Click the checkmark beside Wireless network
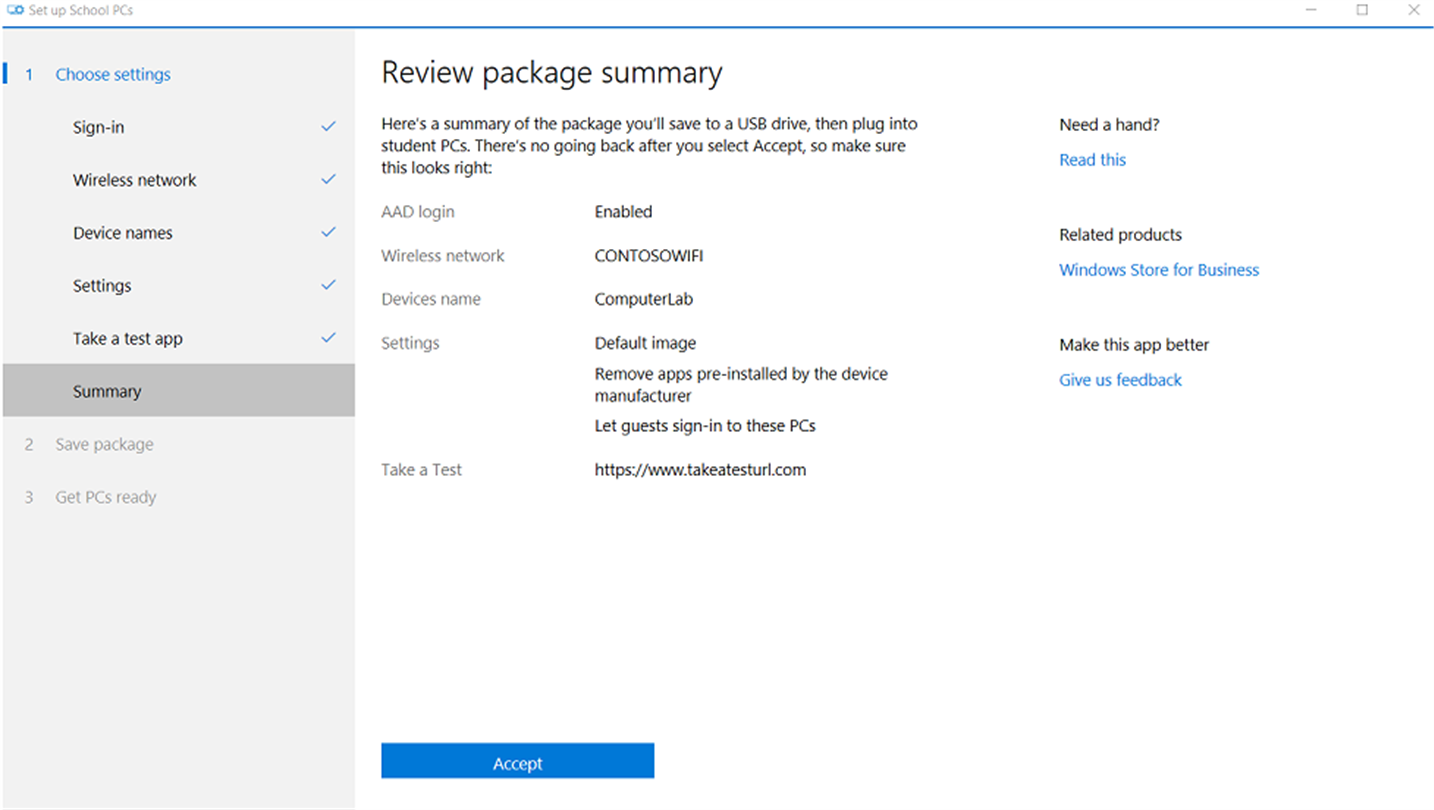 click(x=328, y=180)
